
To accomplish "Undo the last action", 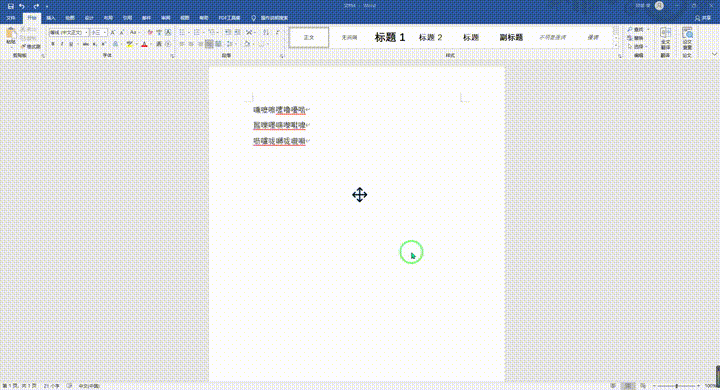I will pyautogui.click(x=22, y=6).
